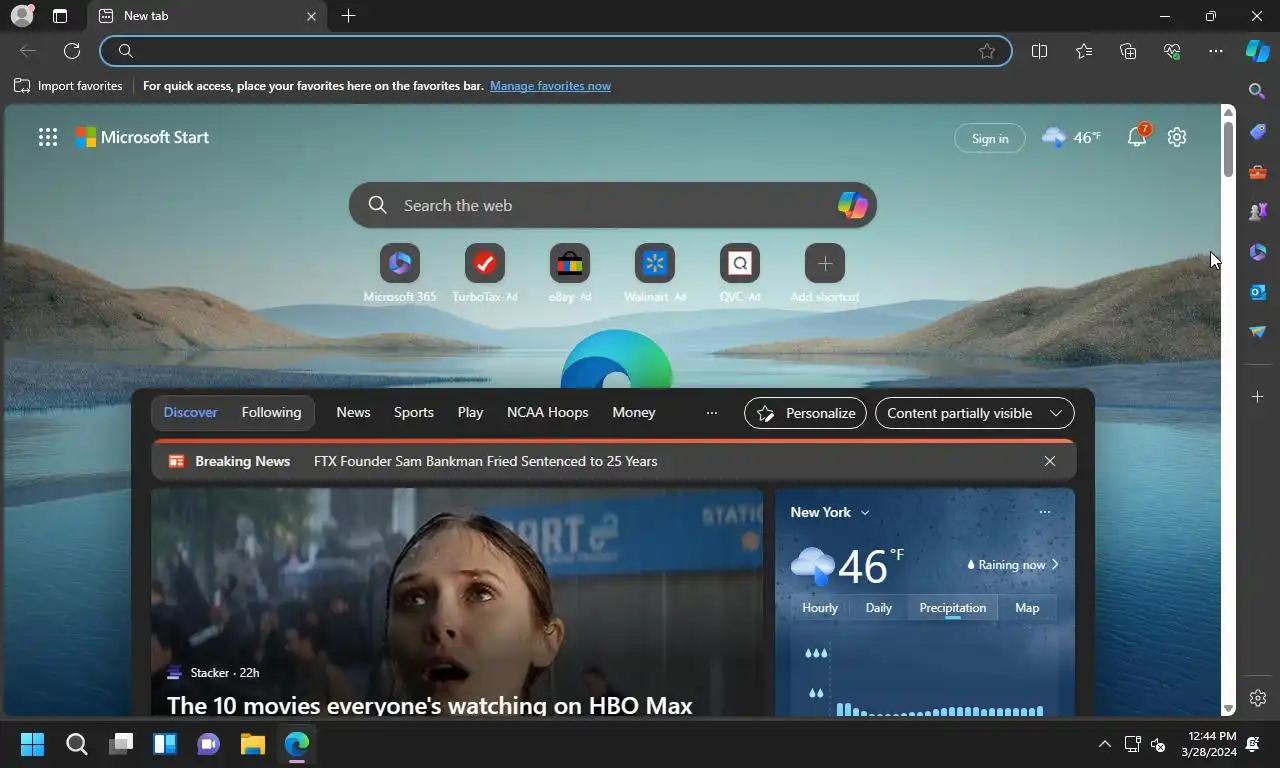The height and width of the screenshot is (768, 1280).
Task: Open sidebar settings gear at bottom
Action: (1258, 698)
